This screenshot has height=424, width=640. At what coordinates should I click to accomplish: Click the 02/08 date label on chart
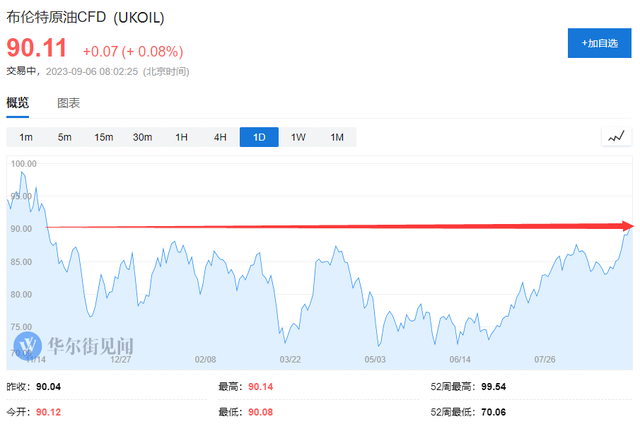point(205,360)
